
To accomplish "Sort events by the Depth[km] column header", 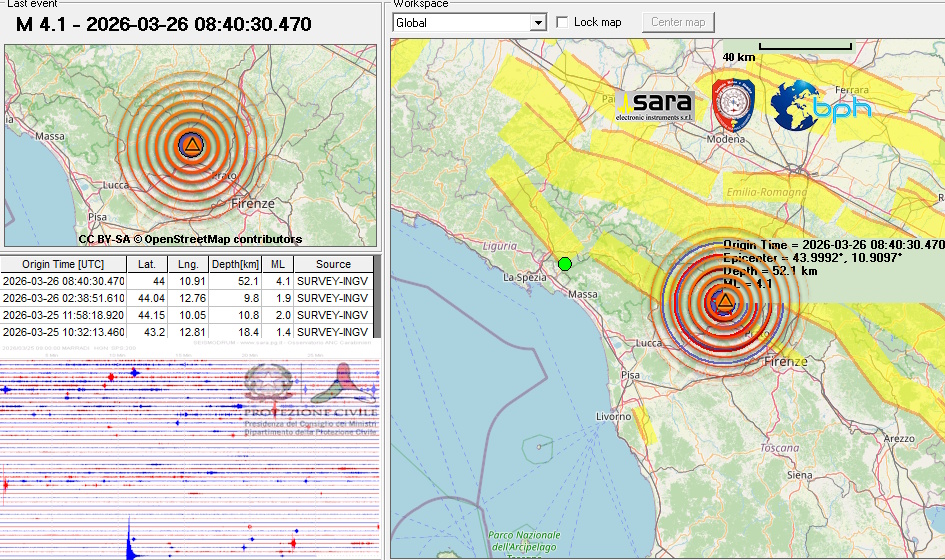I will (x=234, y=264).
